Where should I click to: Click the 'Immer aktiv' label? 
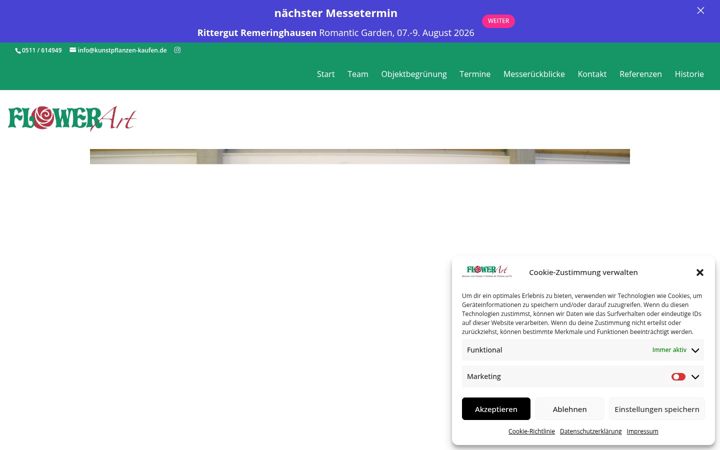669,350
